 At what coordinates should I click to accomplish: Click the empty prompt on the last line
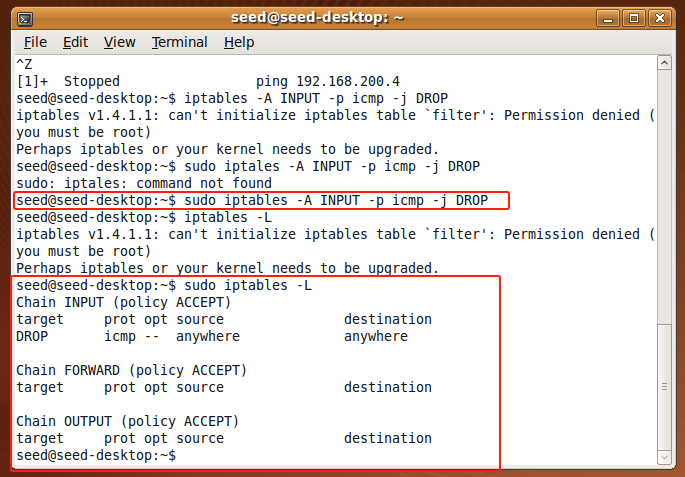click(x=96, y=456)
